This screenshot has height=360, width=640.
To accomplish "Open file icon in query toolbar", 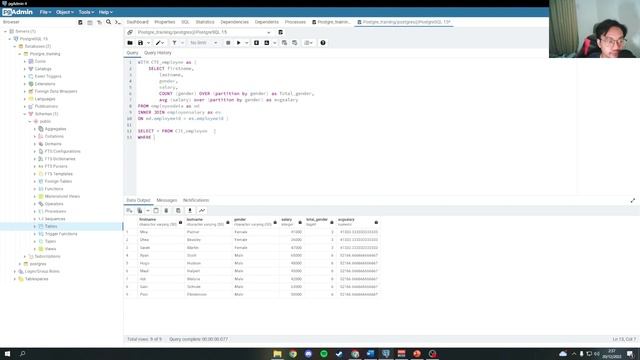I will [x=130, y=43].
